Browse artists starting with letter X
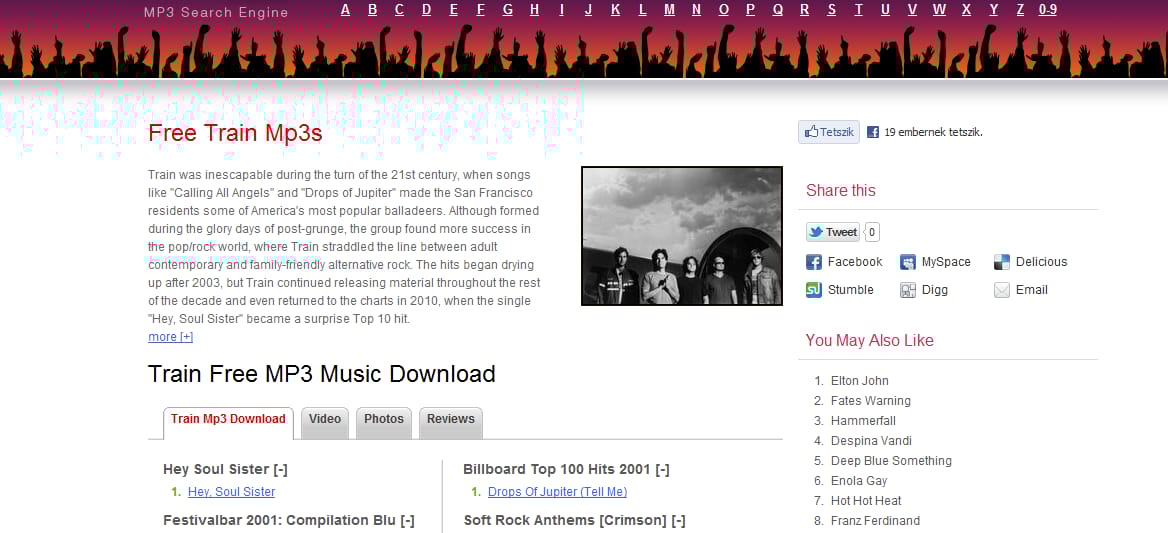This screenshot has height=533, width=1168. [x=966, y=10]
